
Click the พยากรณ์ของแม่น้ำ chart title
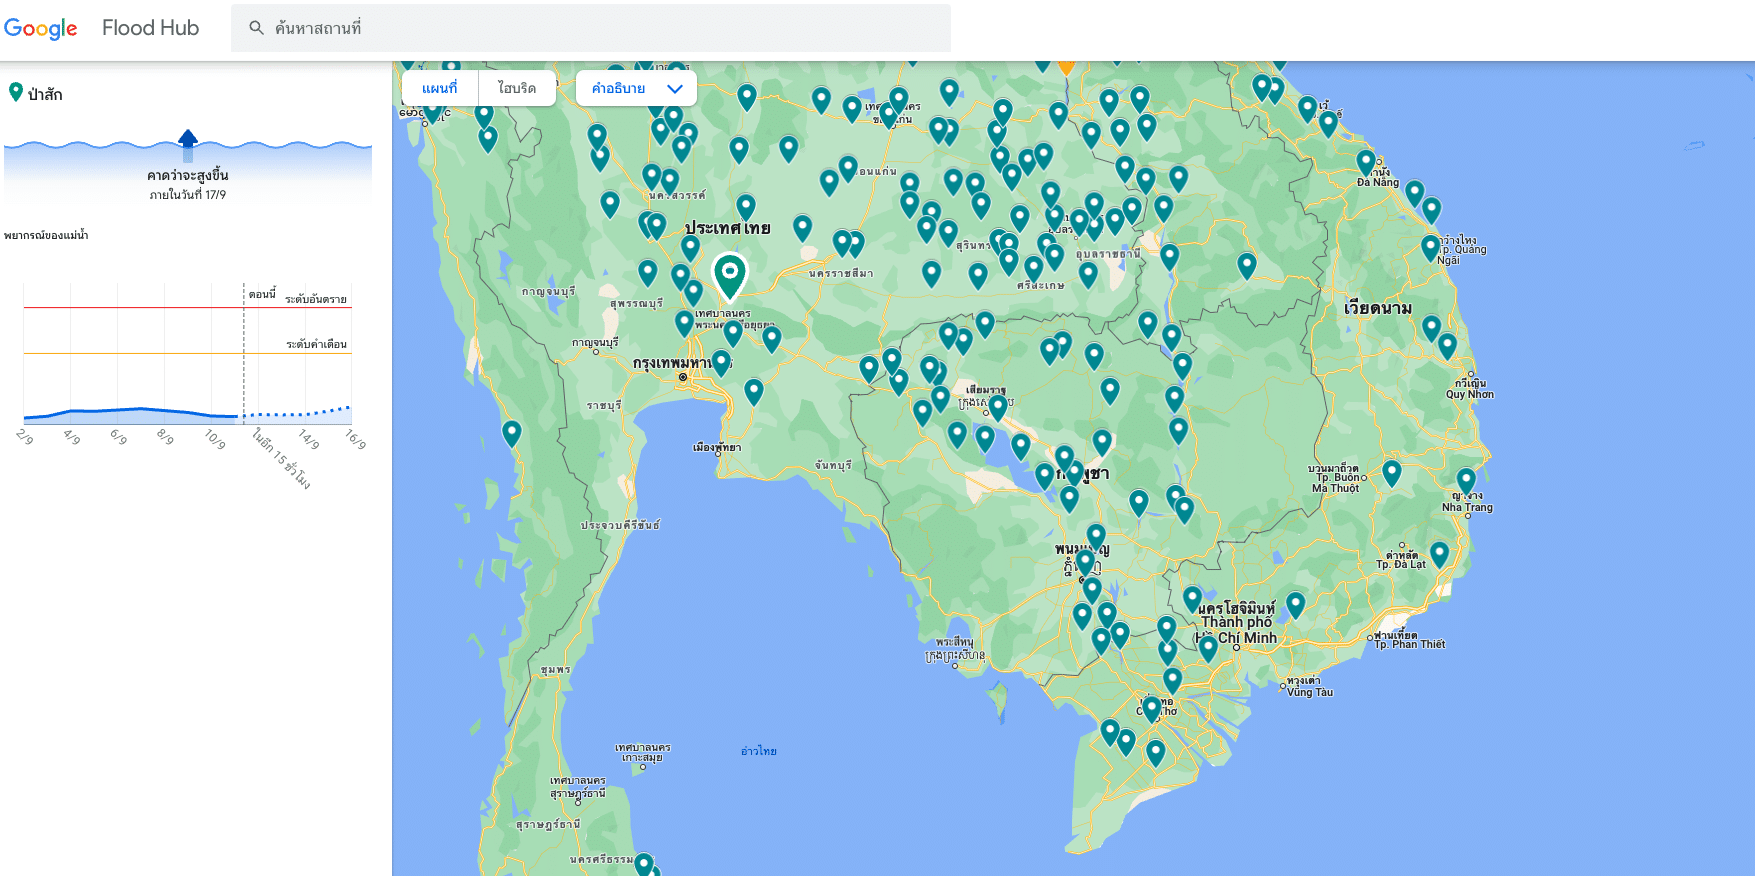pos(46,235)
